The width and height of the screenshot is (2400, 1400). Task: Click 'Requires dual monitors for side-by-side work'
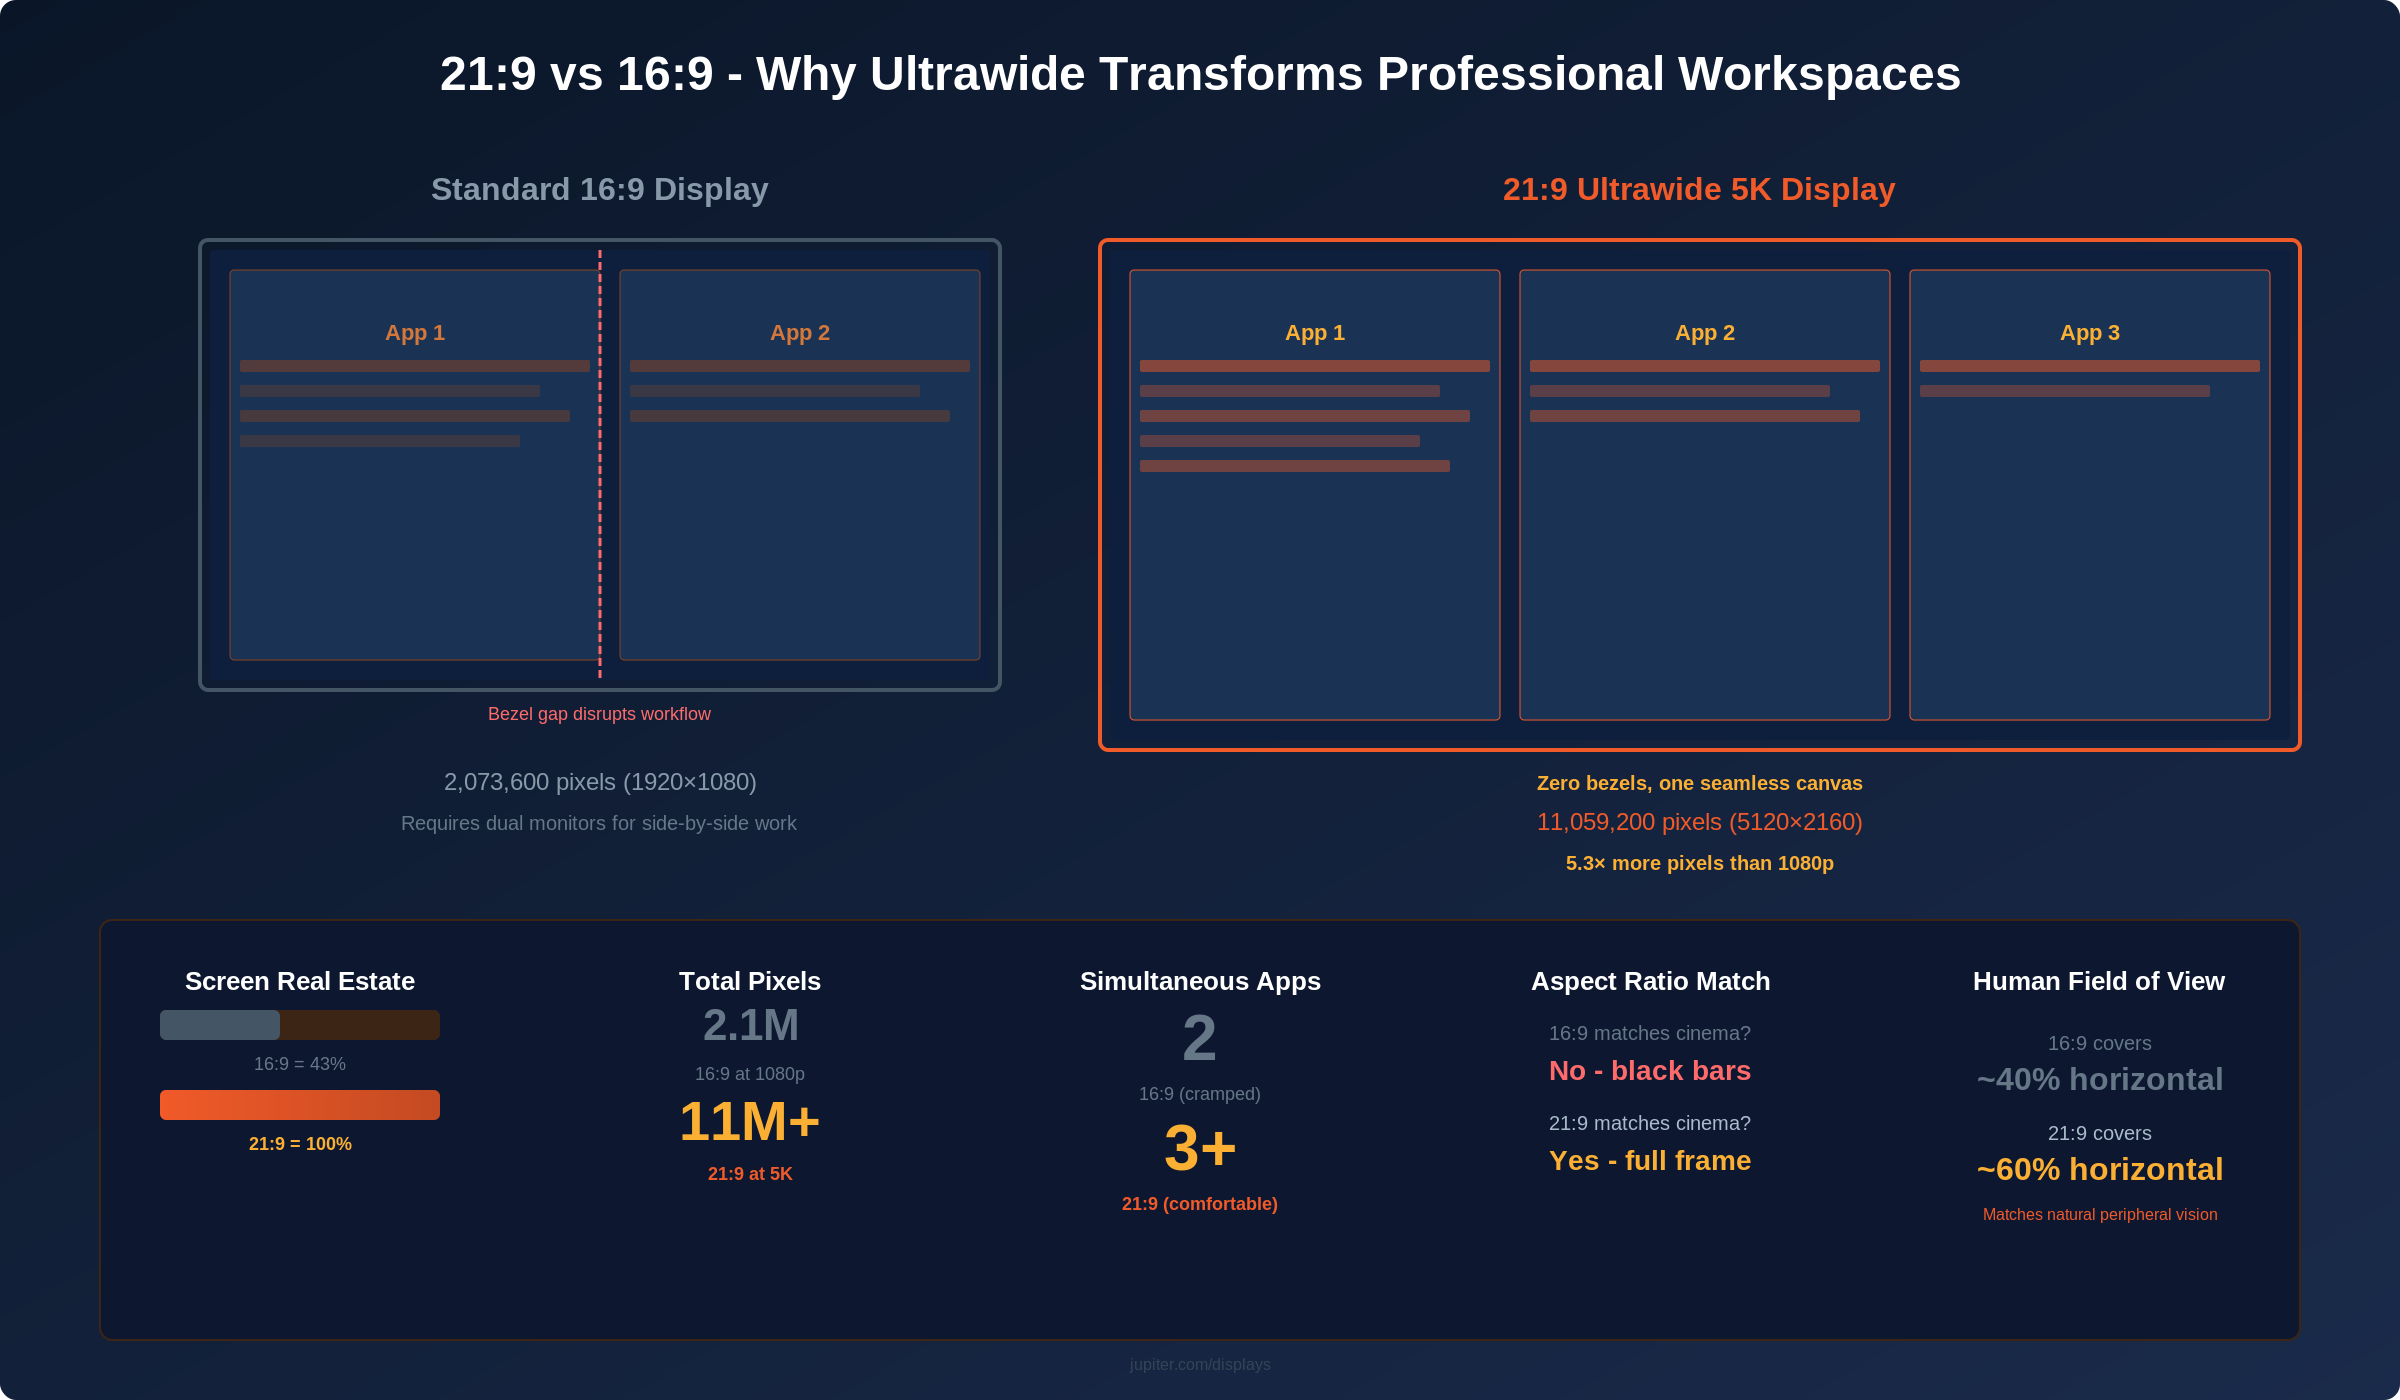pos(599,823)
